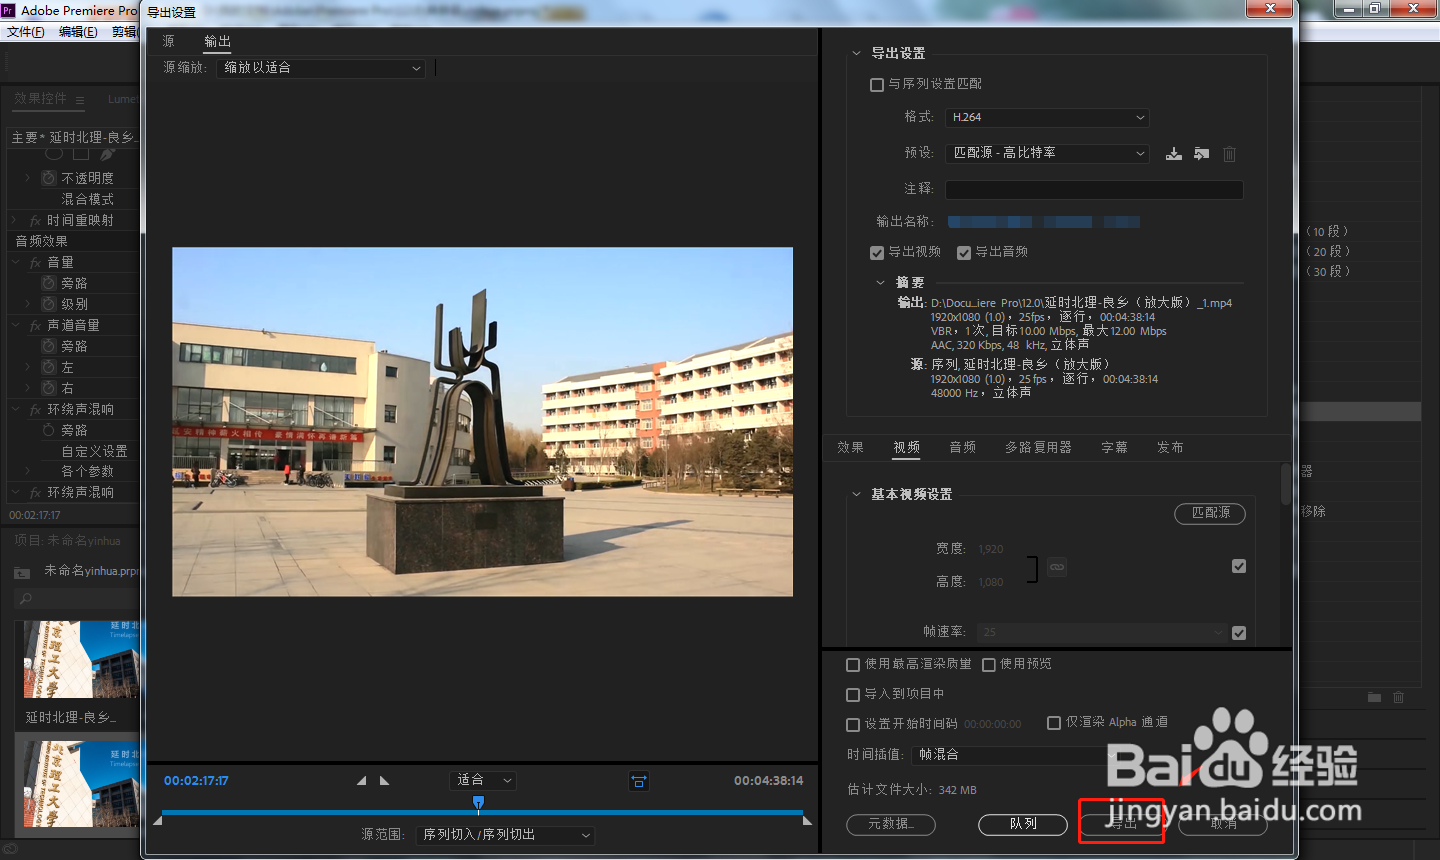Save the current preset icon
Screen dimensions: 1440x860
[1174, 153]
